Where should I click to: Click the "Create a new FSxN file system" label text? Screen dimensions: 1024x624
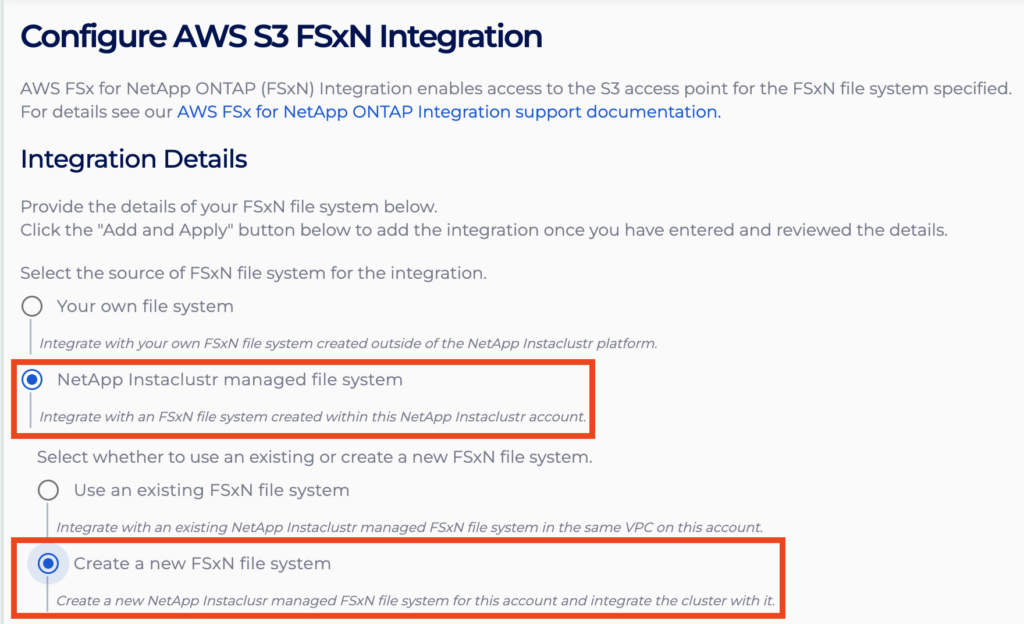point(202,564)
